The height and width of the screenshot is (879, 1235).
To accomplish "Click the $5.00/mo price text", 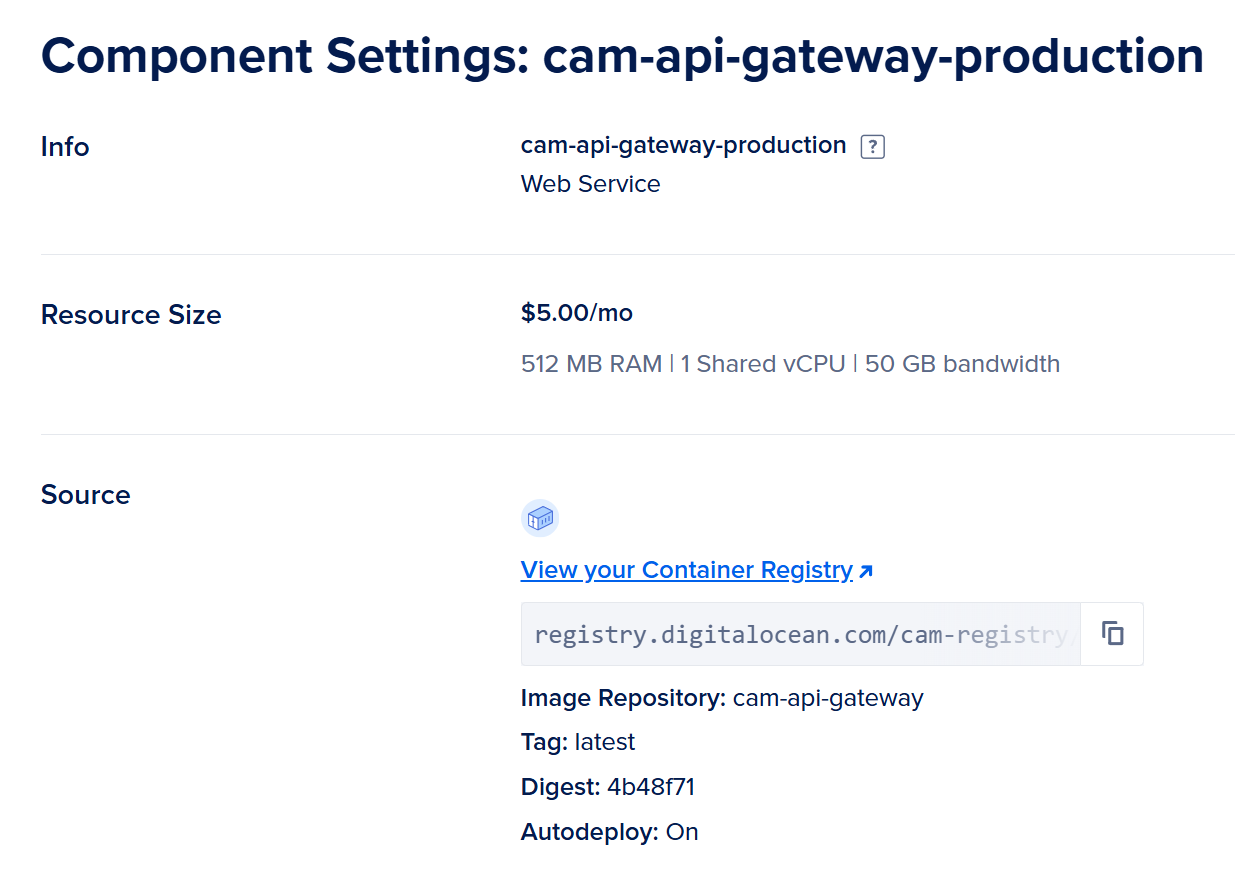I will (x=577, y=313).
